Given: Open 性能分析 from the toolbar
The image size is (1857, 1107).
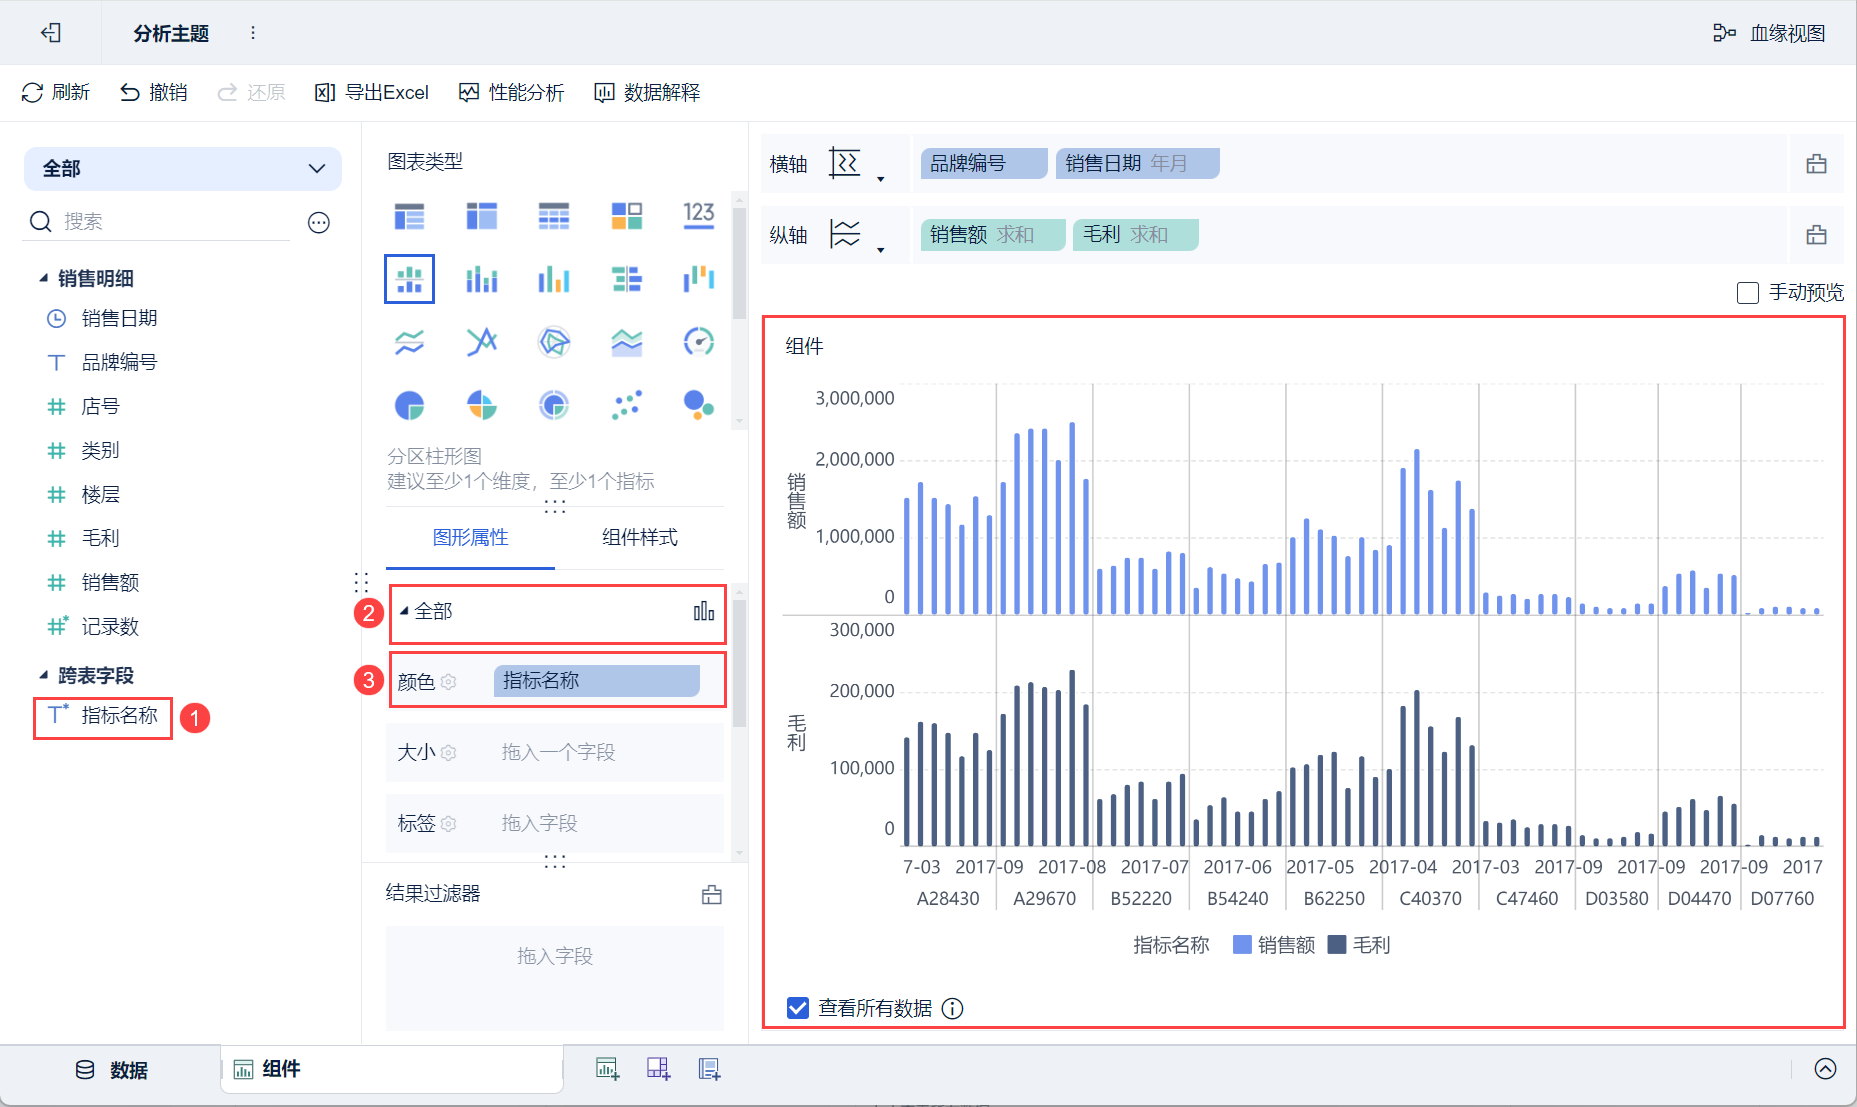Looking at the screenshot, I should coord(511,93).
